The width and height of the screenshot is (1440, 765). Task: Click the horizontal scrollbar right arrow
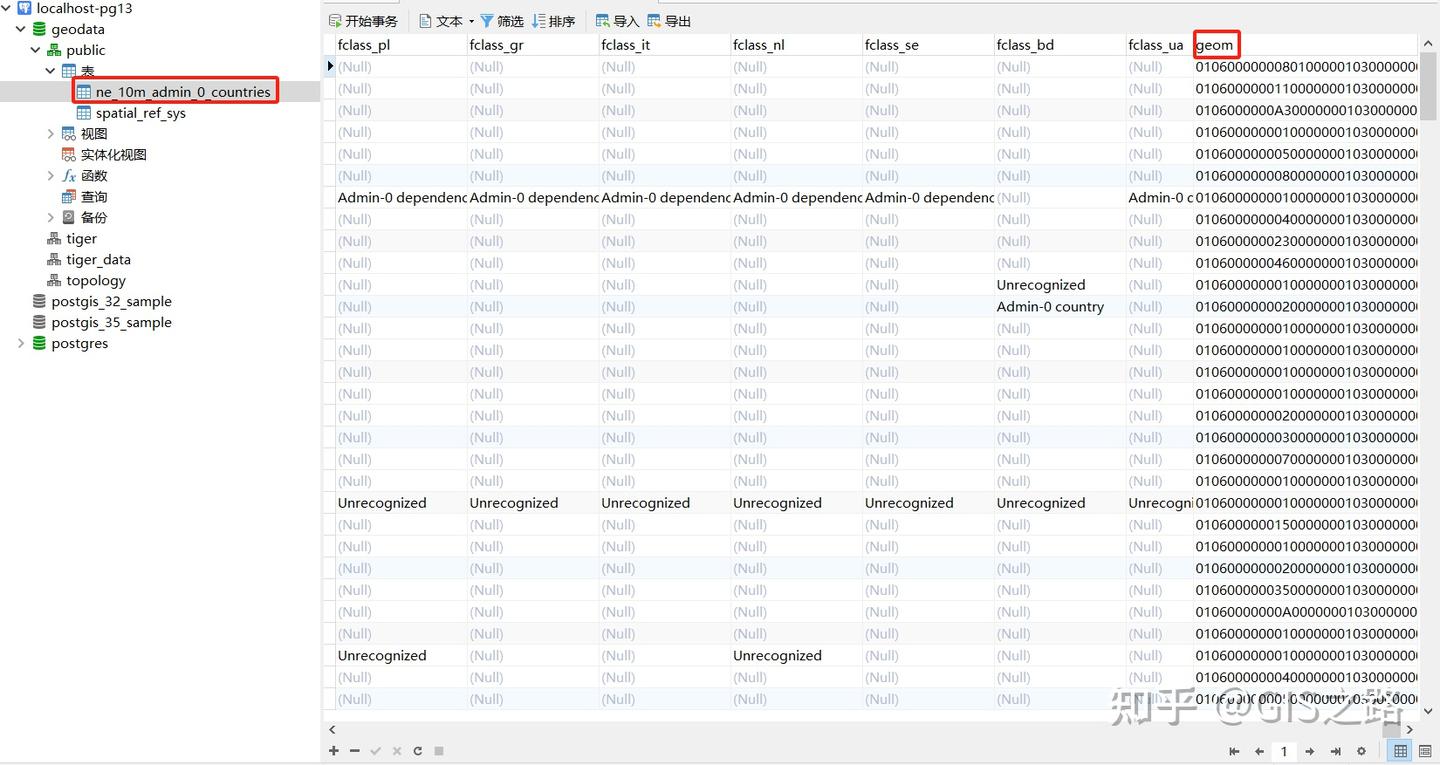(x=1411, y=730)
